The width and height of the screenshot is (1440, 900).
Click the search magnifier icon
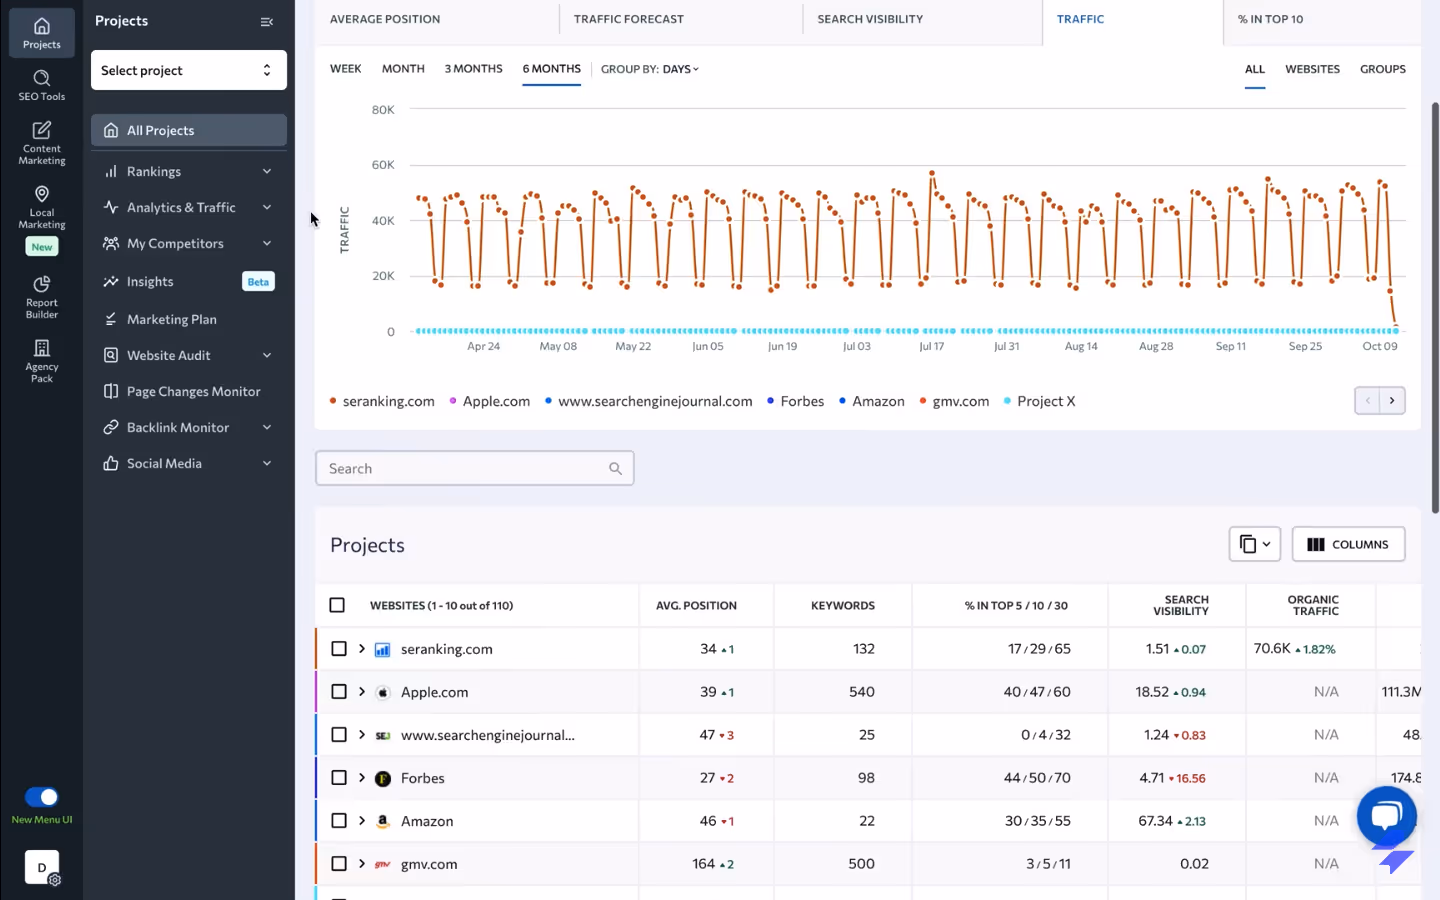click(x=615, y=468)
